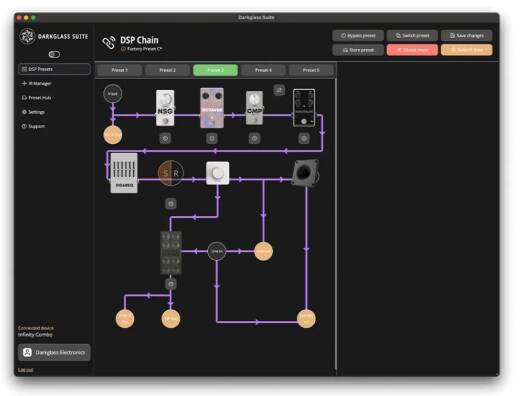Toggle the bypass button under the NSG pedal
The width and height of the screenshot is (520, 396).
pyautogui.click(x=165, y=138)
